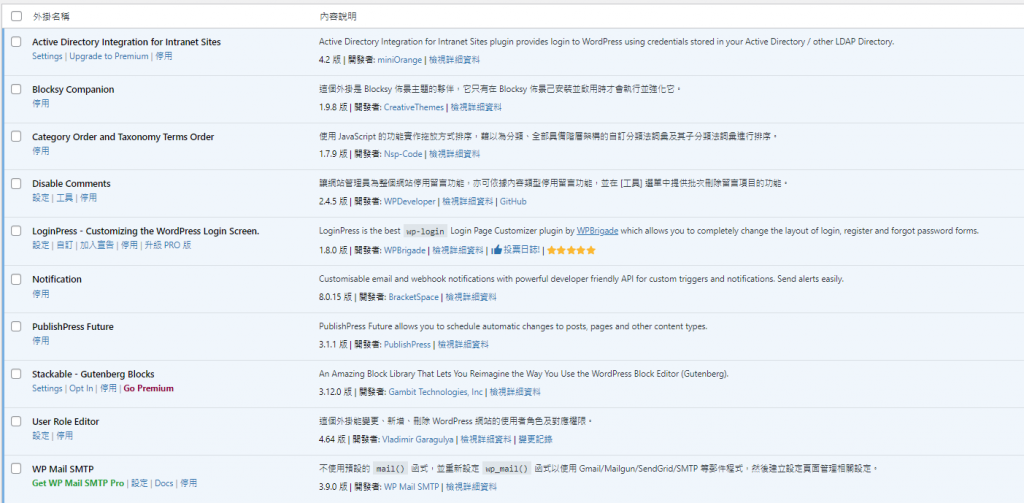Screen dimensions: 1024x503
Task: Open Nsp-Code developer link
Action: coord(403,154)
